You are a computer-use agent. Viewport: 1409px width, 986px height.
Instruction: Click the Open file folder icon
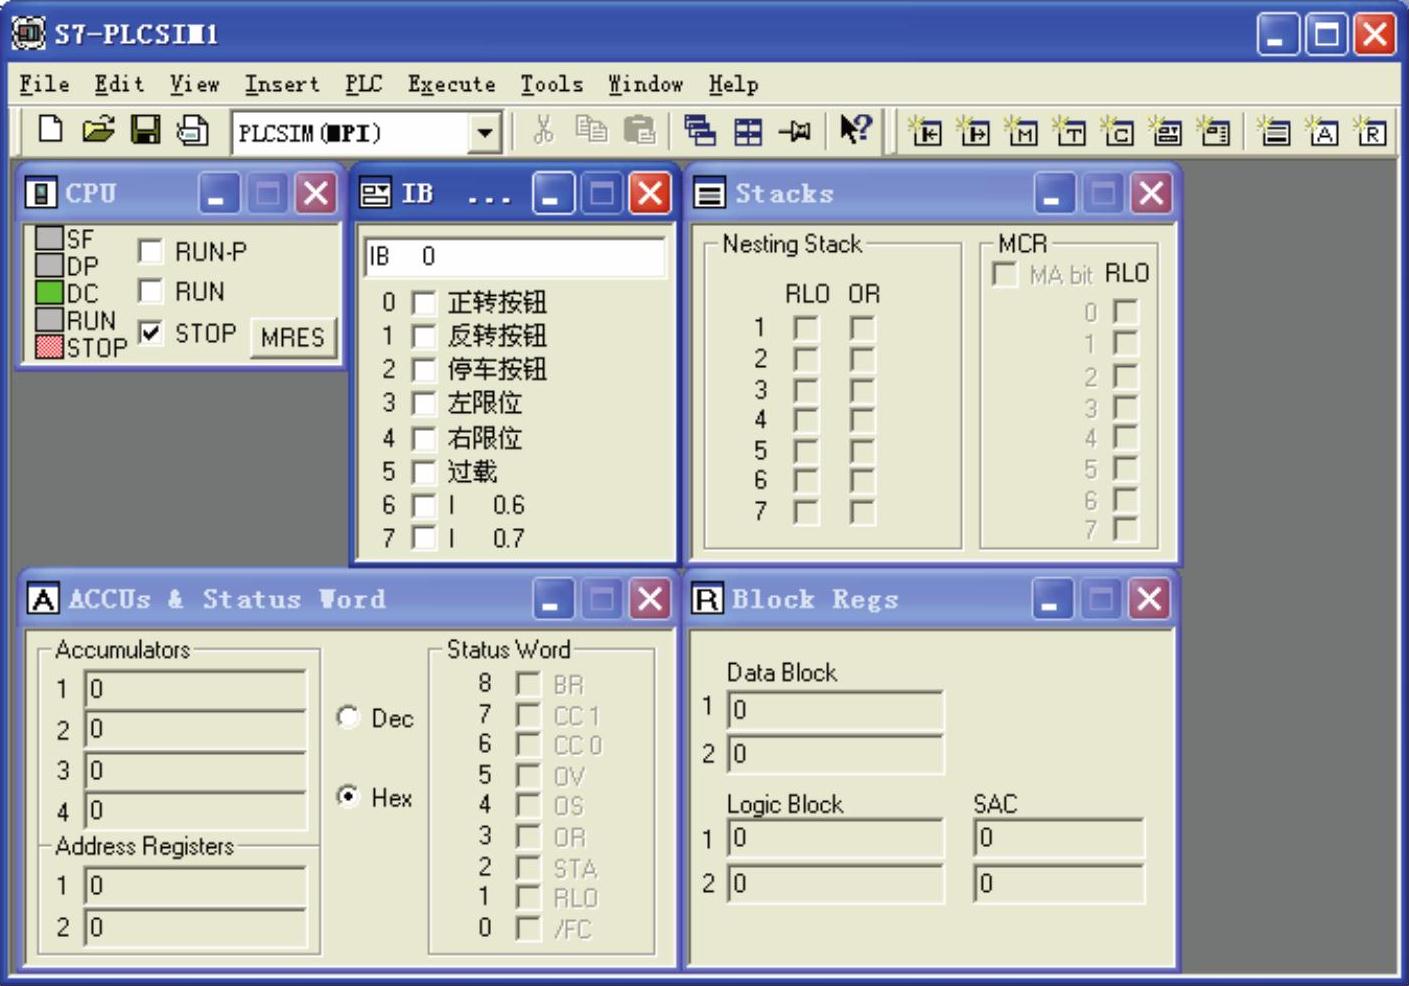click(98, 130)
